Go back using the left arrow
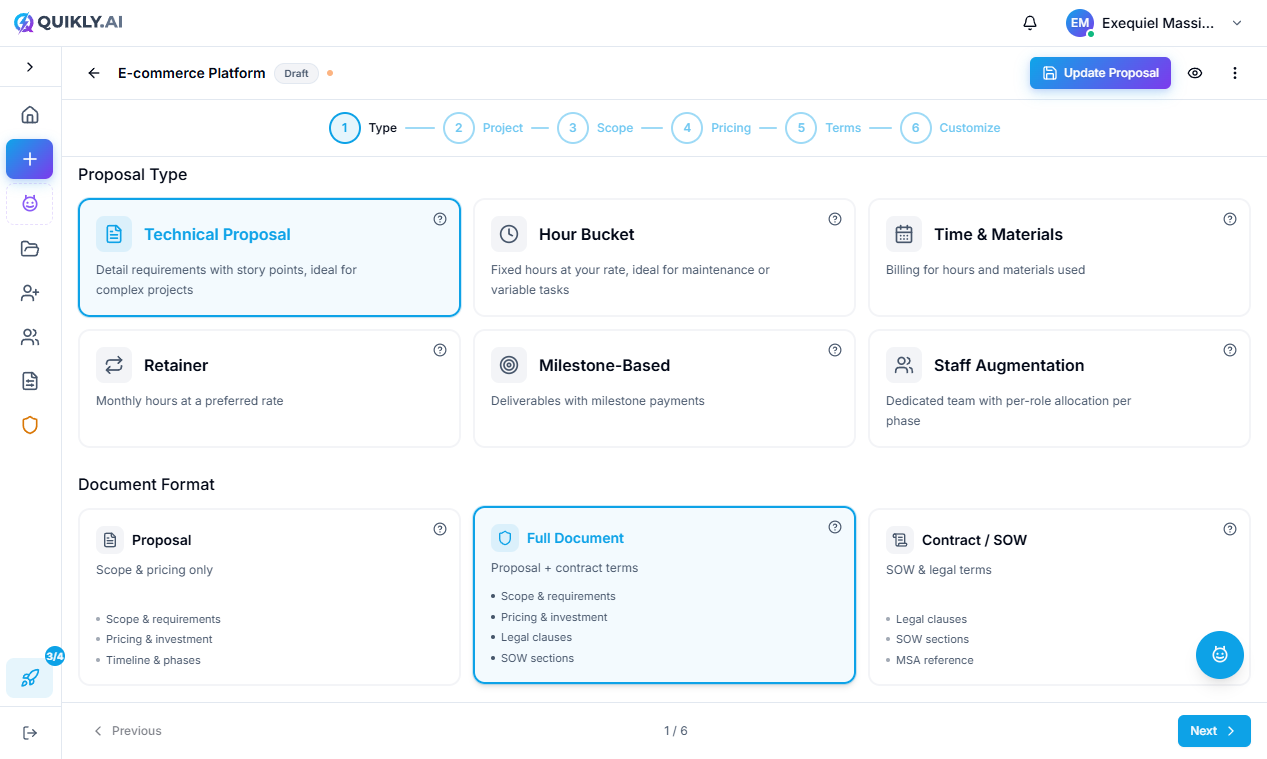This screenshot has width=1267, height=759. pyautogui.click(x=94, y=73)
